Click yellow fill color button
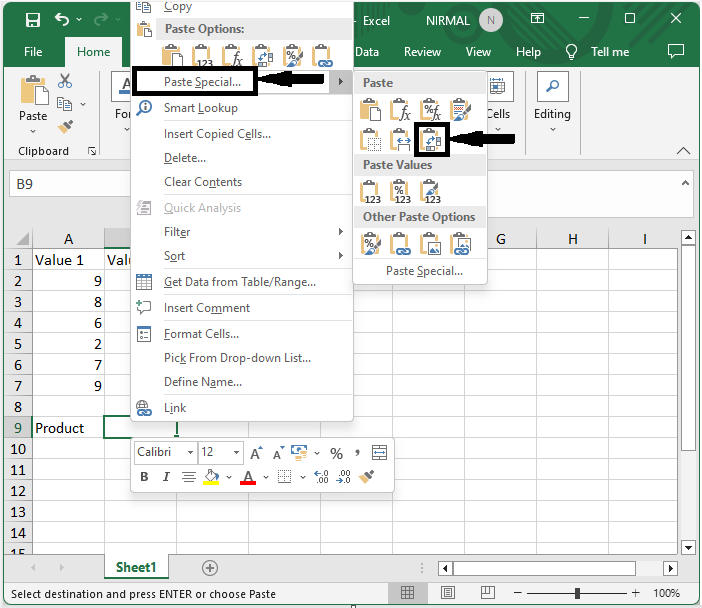The image size is (702, 608). coord(211,477)
